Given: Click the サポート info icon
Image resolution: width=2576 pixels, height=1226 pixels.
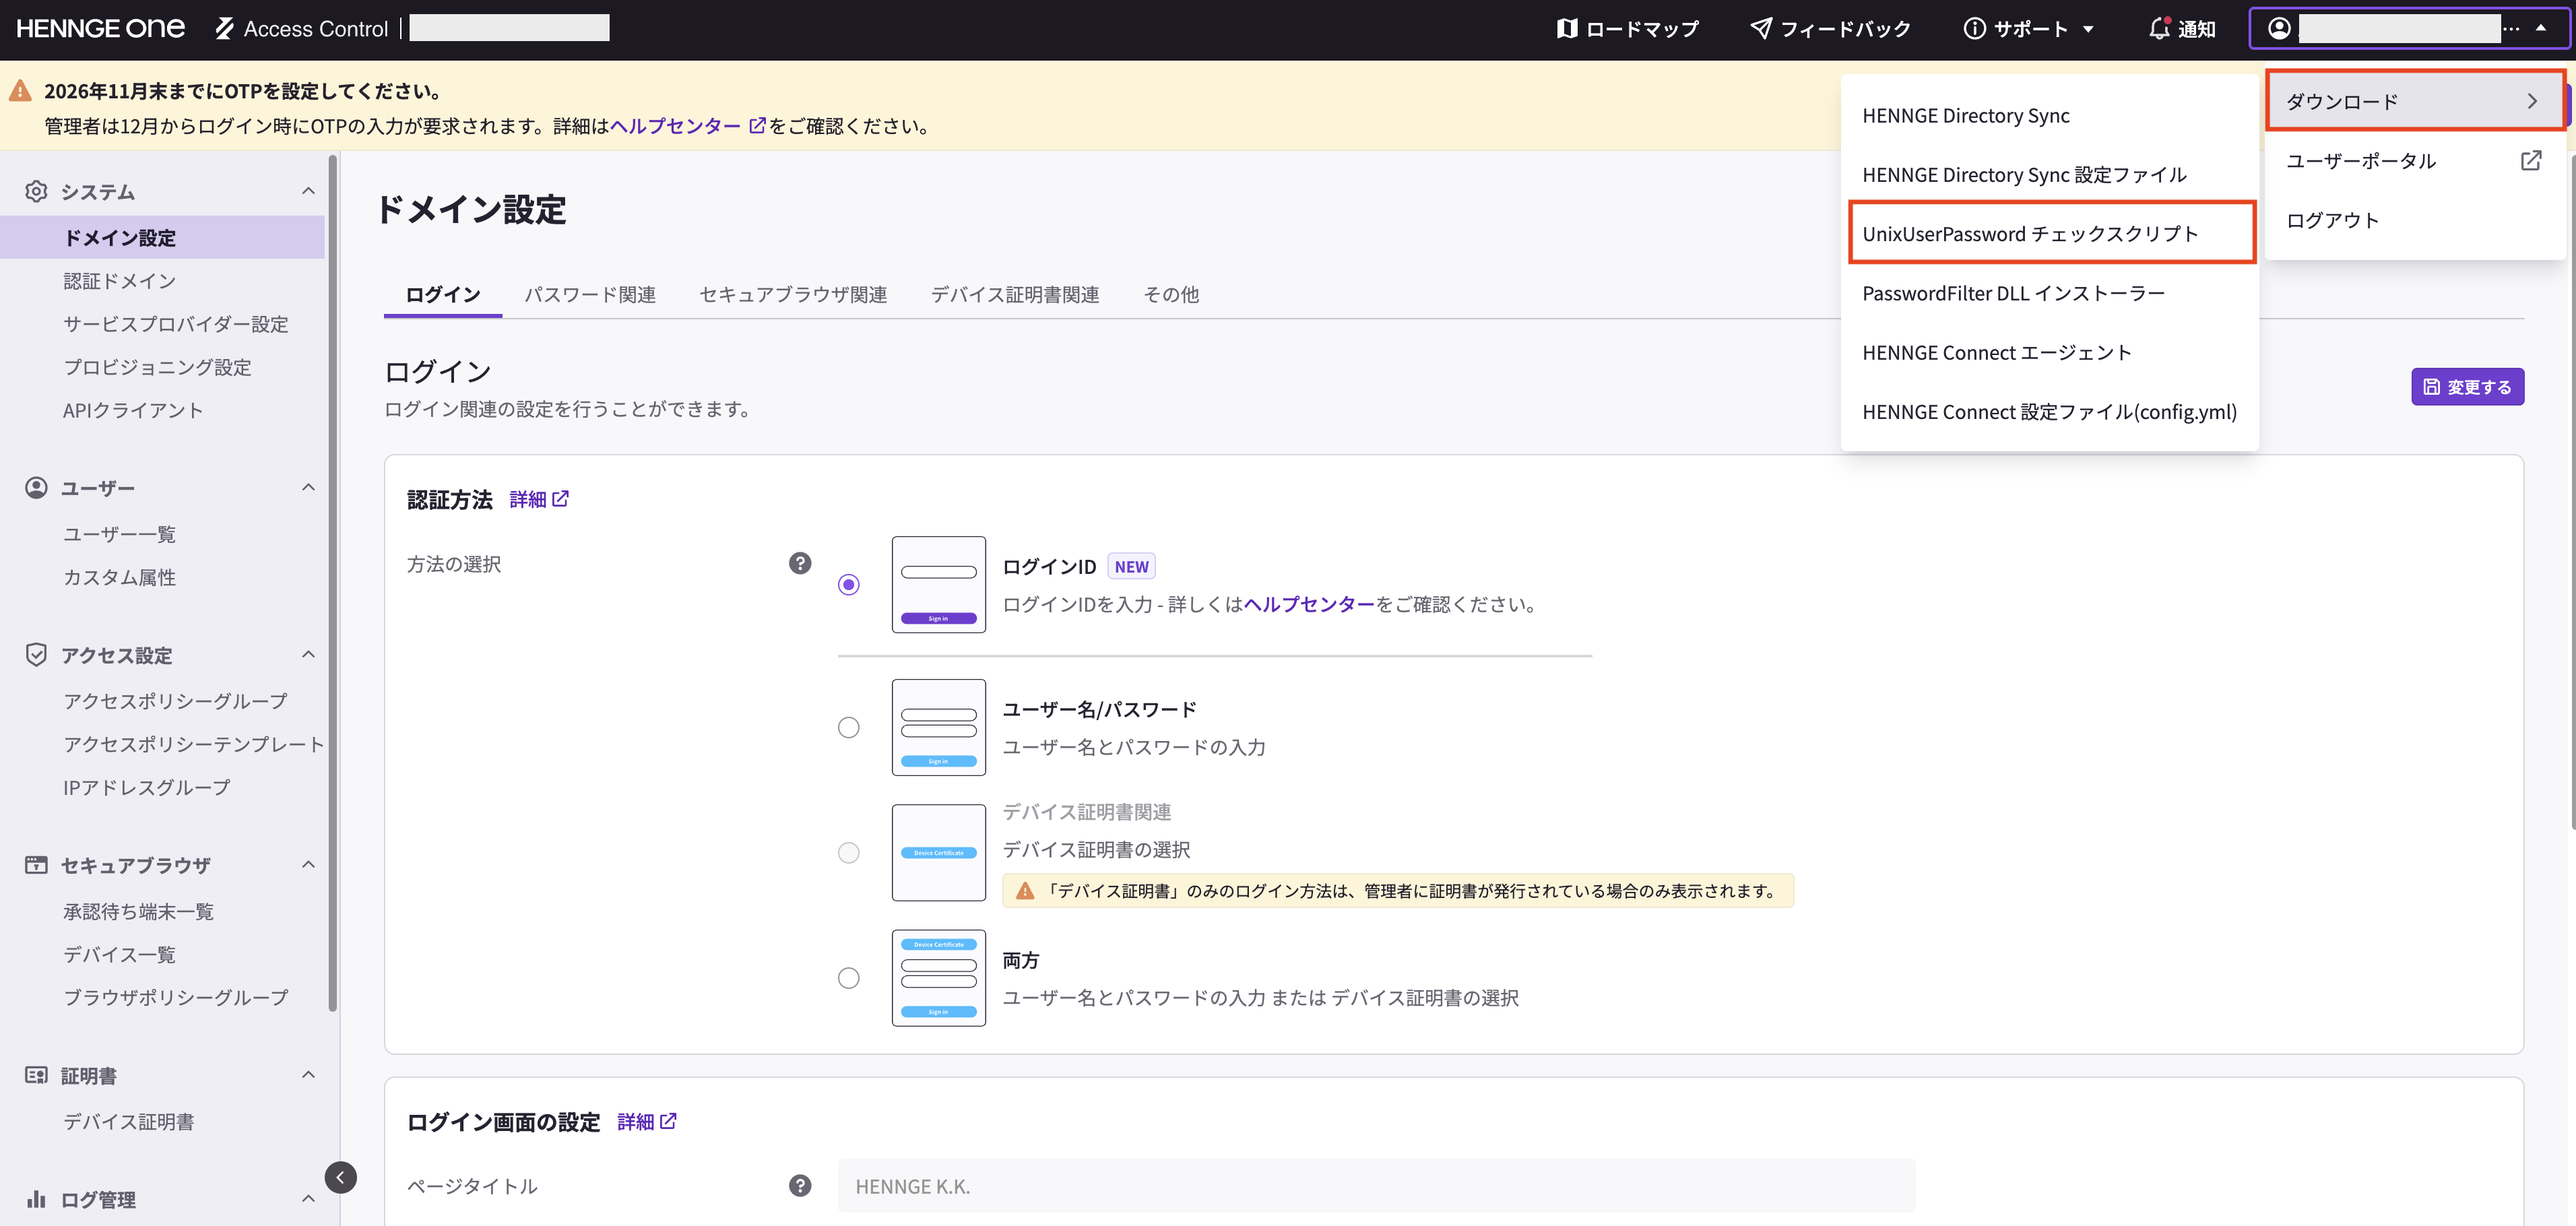Looking at the screenshot, I should tap(1974, 29).
